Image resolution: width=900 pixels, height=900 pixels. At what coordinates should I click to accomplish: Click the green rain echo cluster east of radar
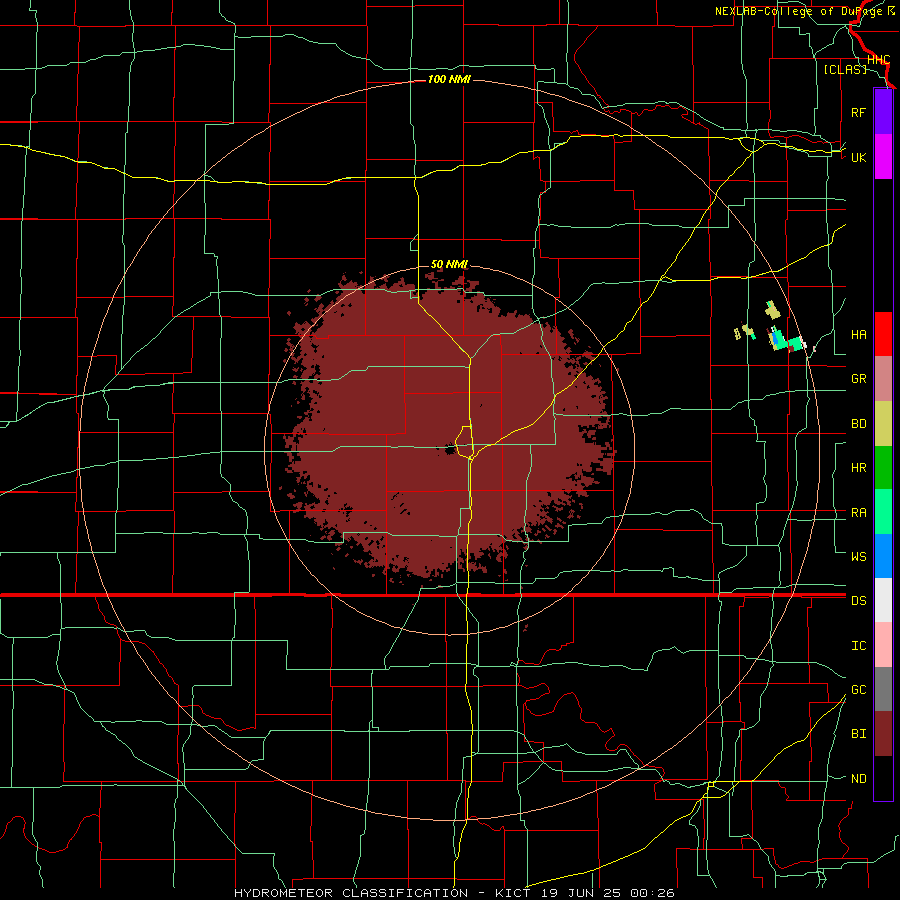pos(786,341)
